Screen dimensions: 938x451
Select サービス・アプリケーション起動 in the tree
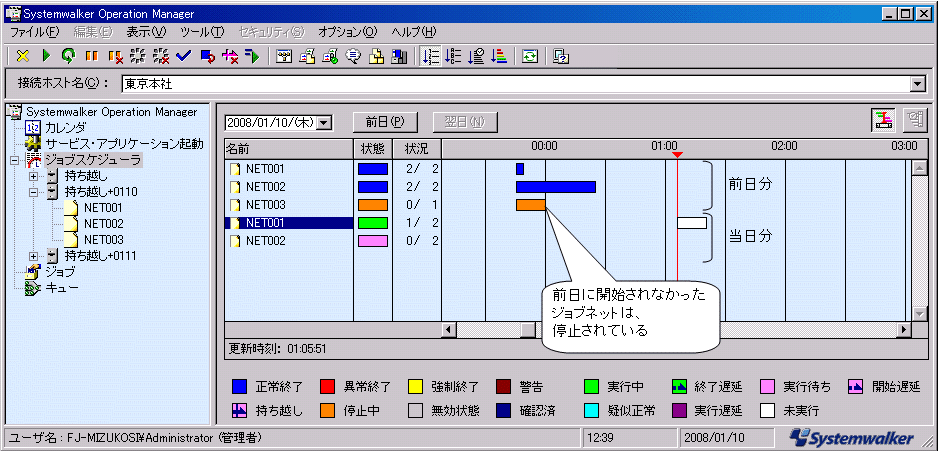pyautogui.click(x=124, y=144)
